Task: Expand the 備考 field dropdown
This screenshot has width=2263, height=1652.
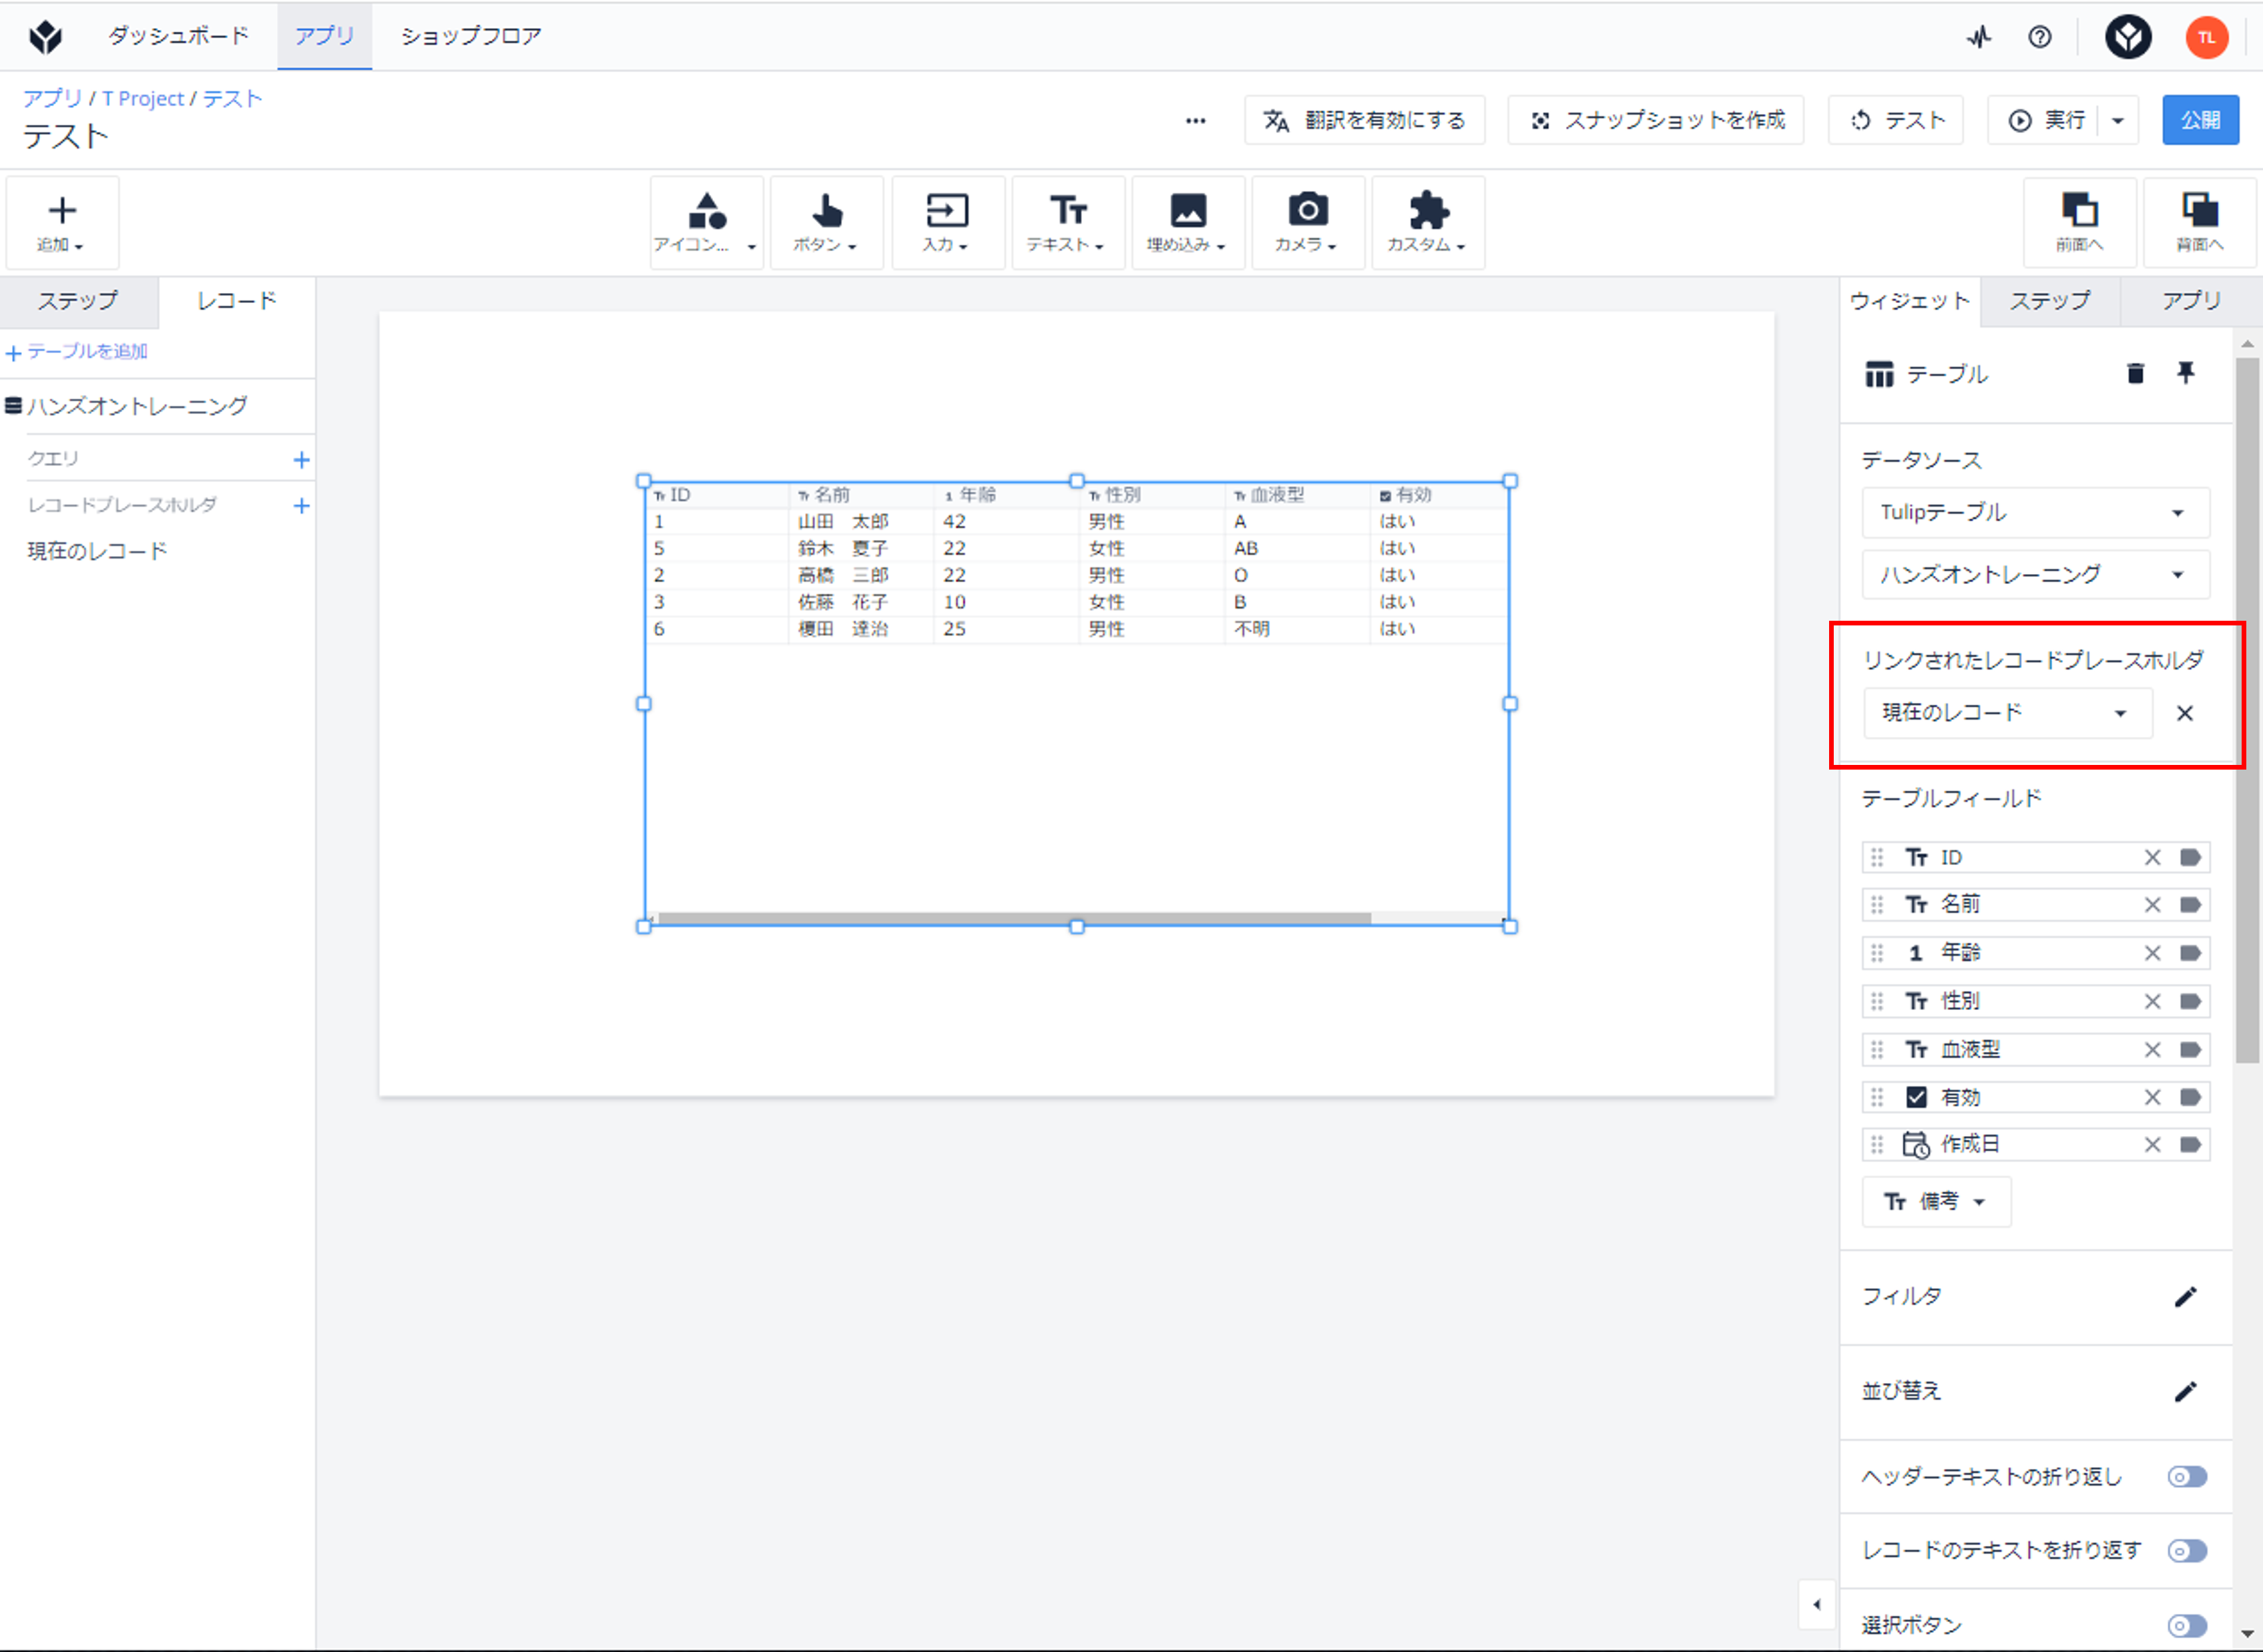Action: coord(1936,1202)
